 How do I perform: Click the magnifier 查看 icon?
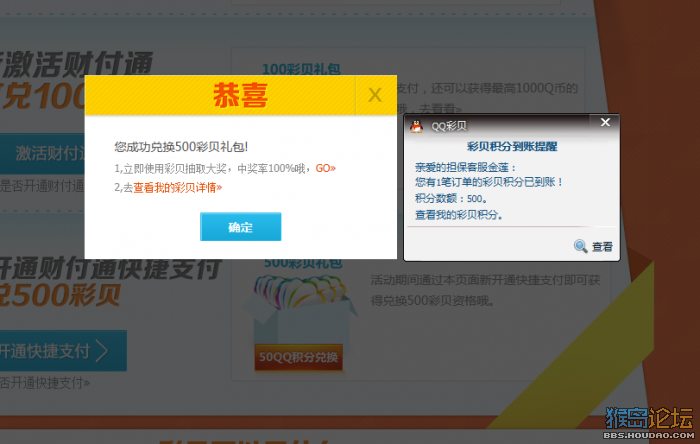[580, 246]
